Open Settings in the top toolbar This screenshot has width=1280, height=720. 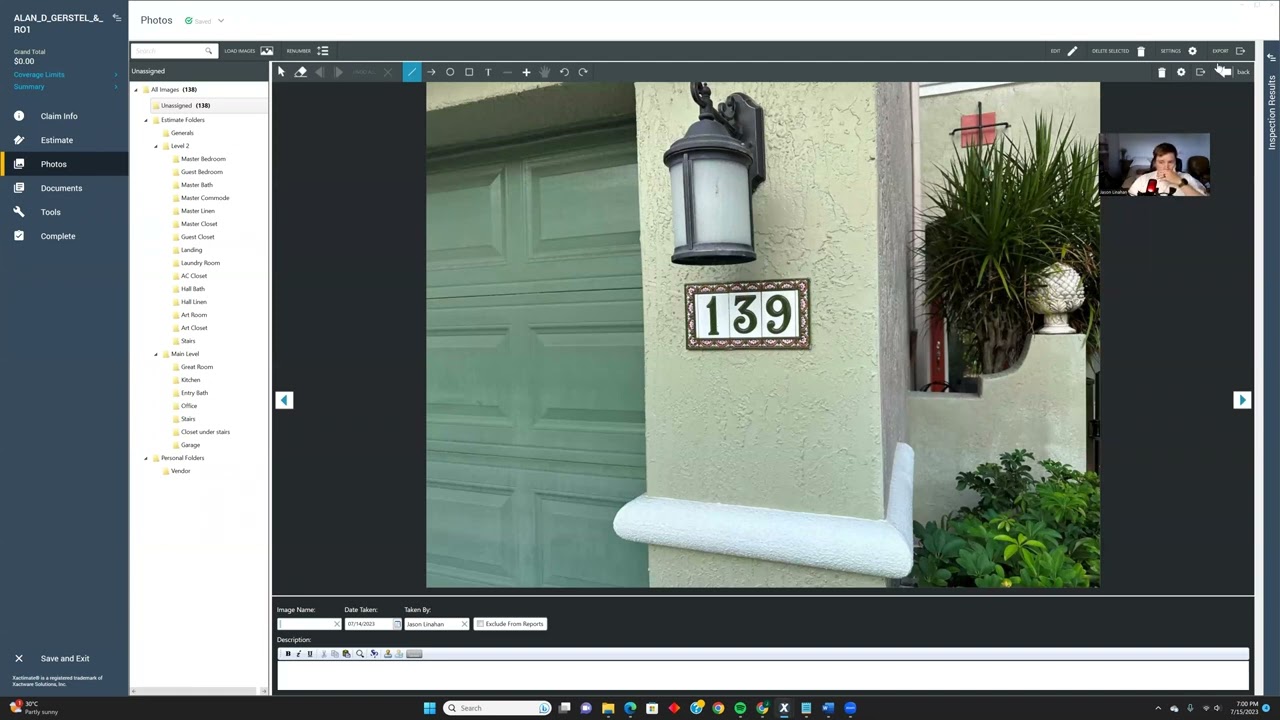coord(1178,51)
